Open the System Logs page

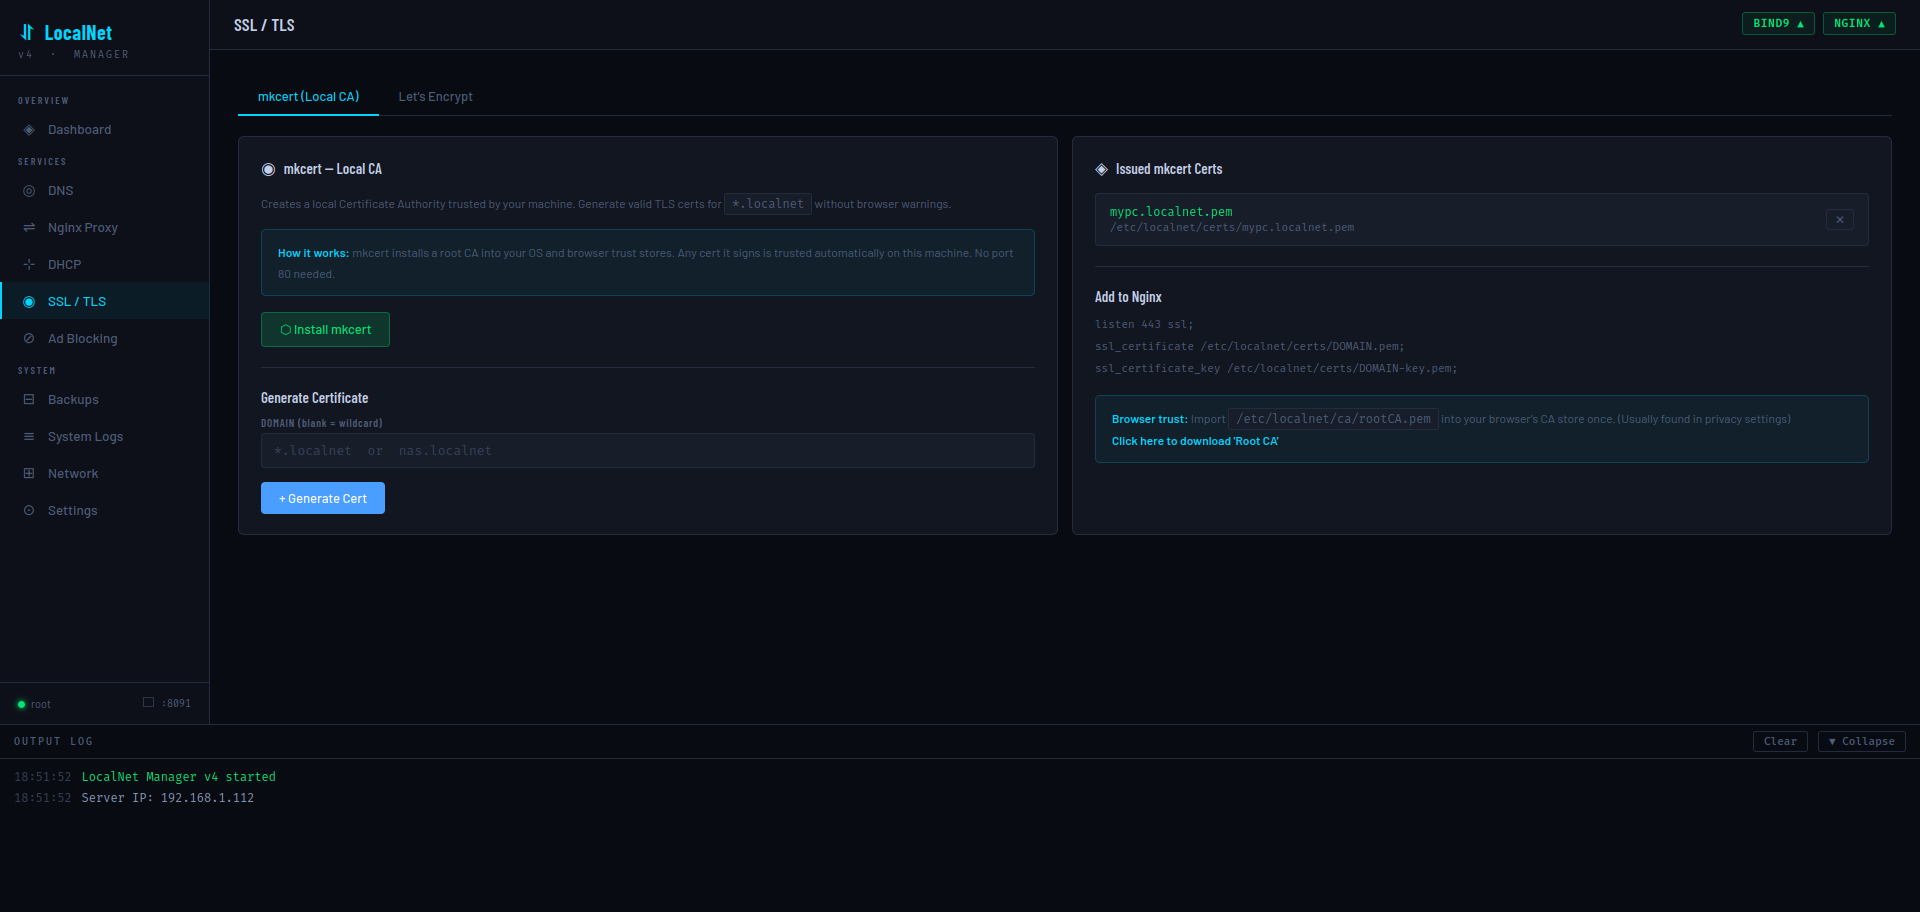click(x=104, y=437)
